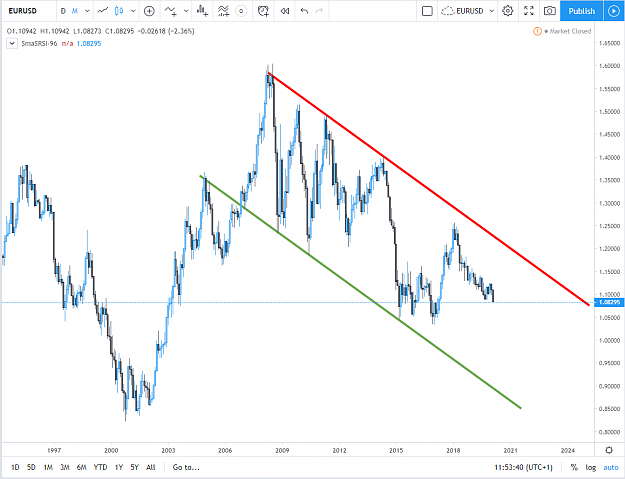Start Bar Replay with the rewind icon
Screen dimensions: 625x479
[285, 11]
